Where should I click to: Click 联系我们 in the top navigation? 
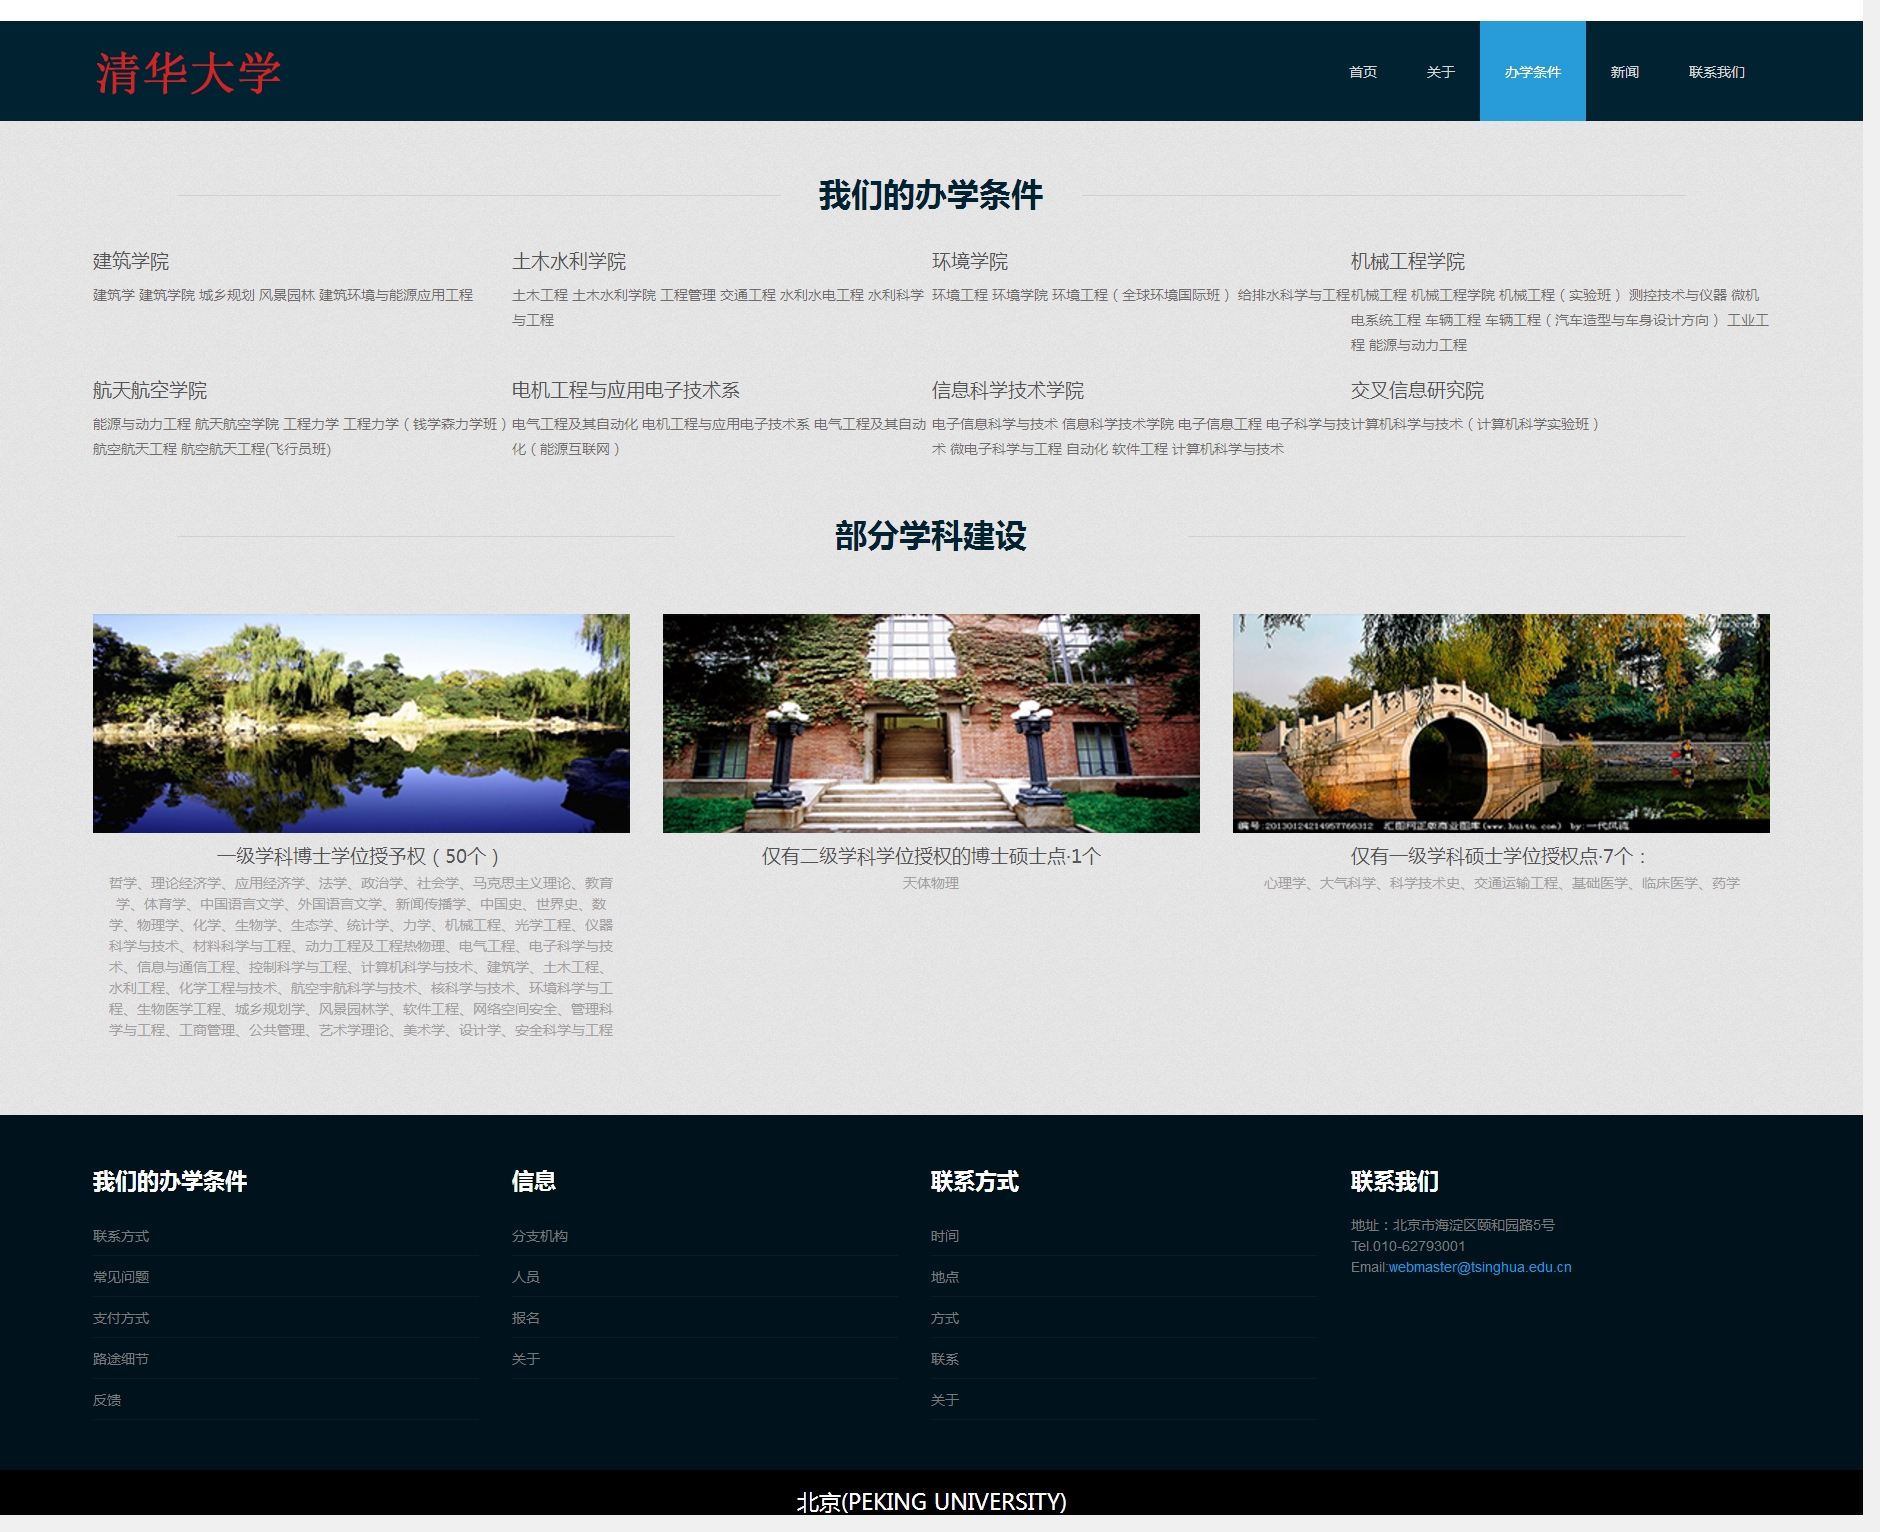point(1716,72)
